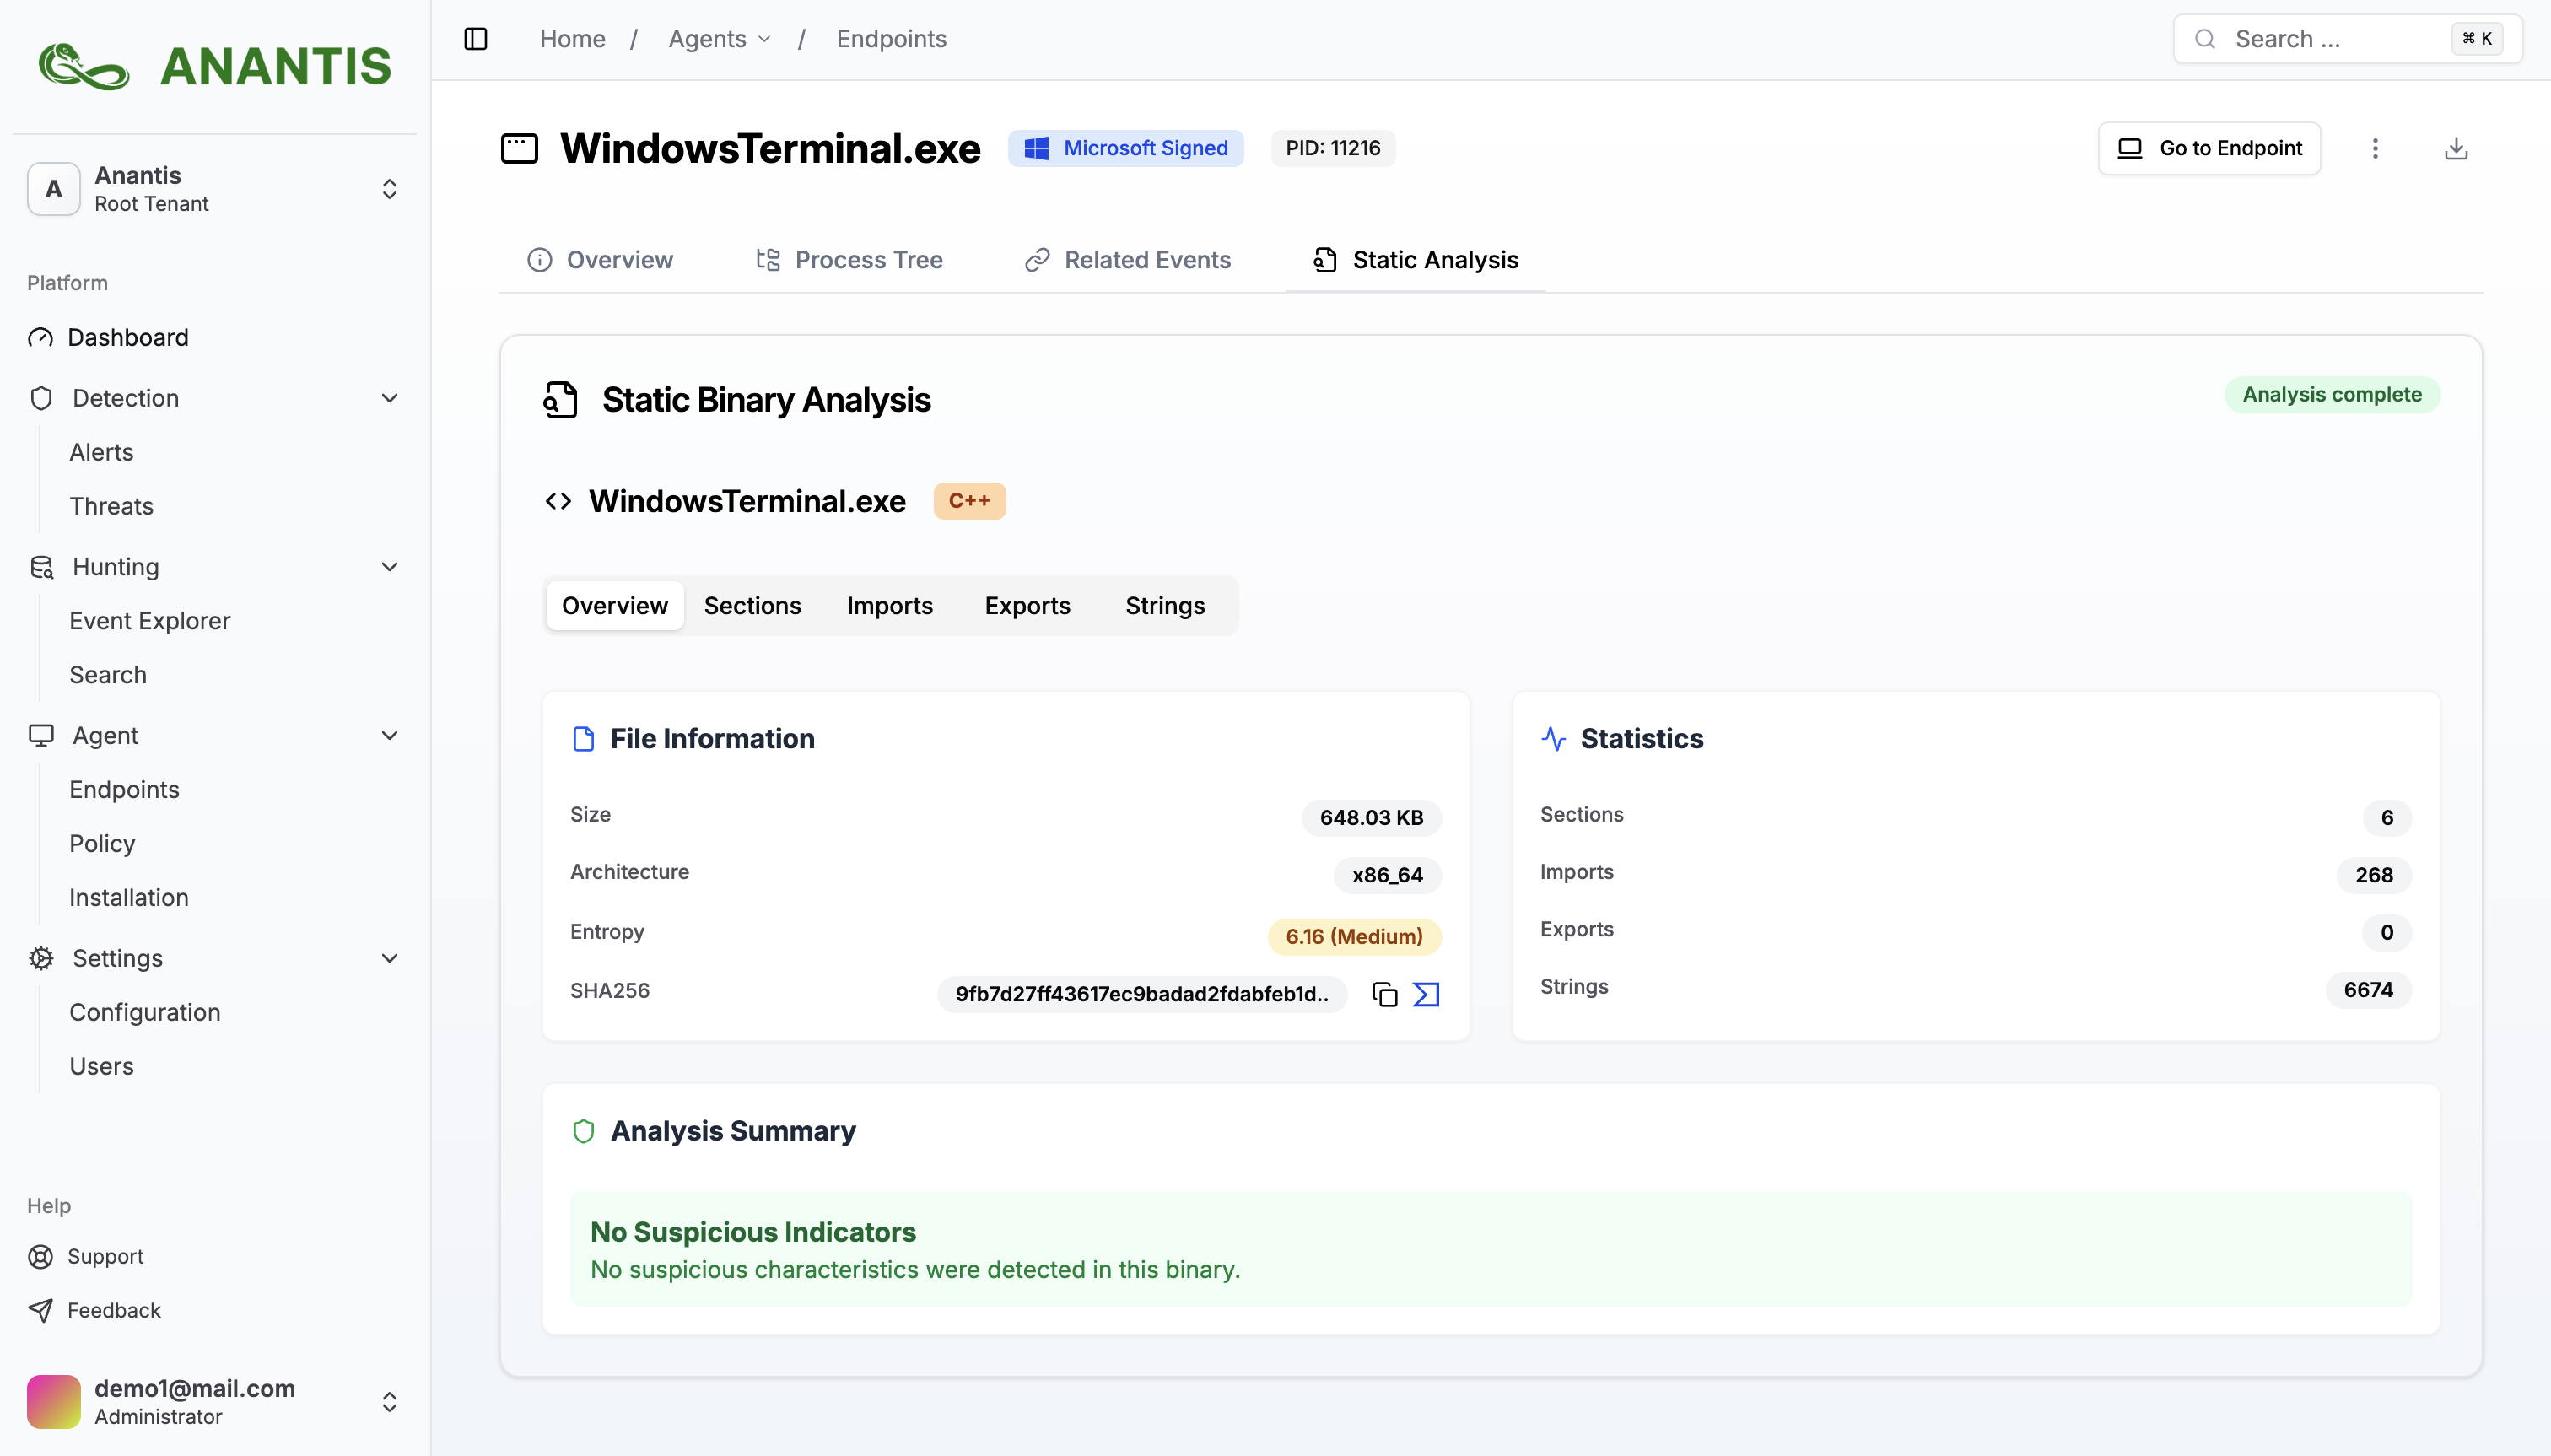2551x1456 pixels.
Task: Open Threats in the sidebar
Action: [111, 506]
